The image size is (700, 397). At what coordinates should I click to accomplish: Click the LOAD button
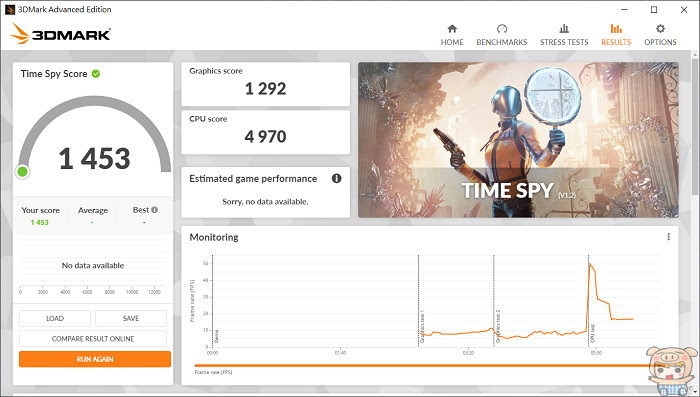pos(55,318)
